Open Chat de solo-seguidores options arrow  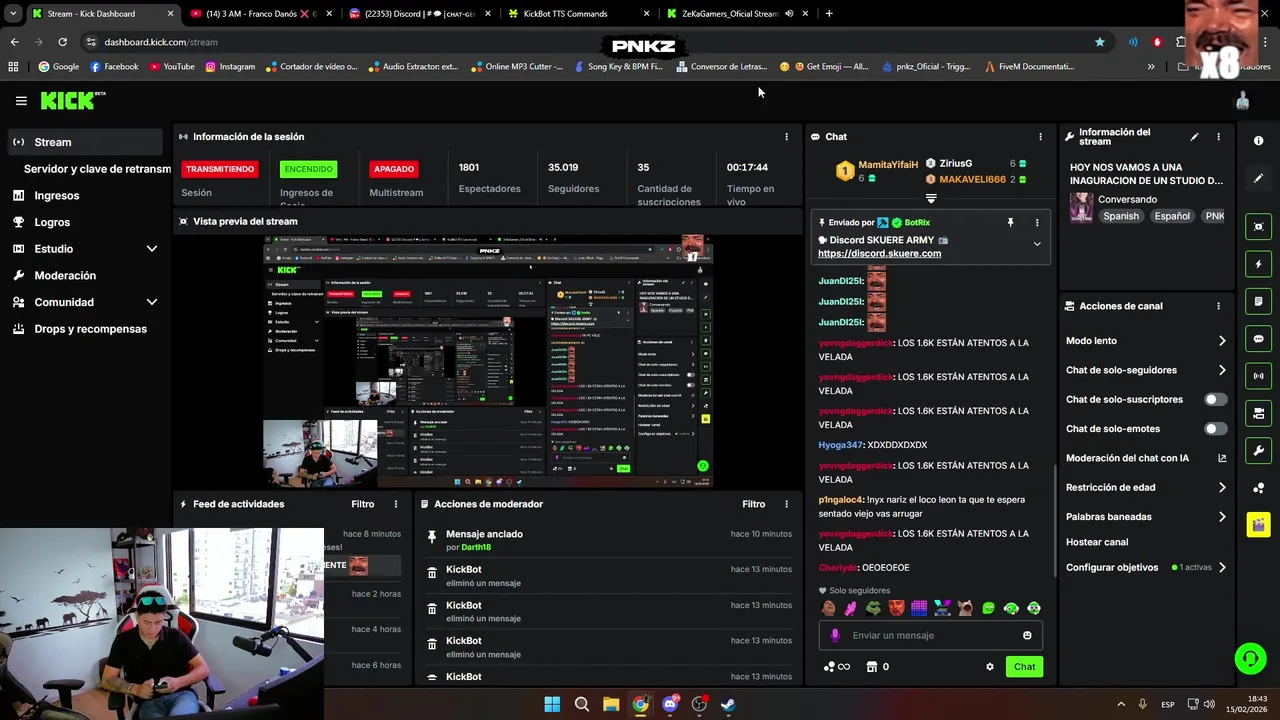1222,370
